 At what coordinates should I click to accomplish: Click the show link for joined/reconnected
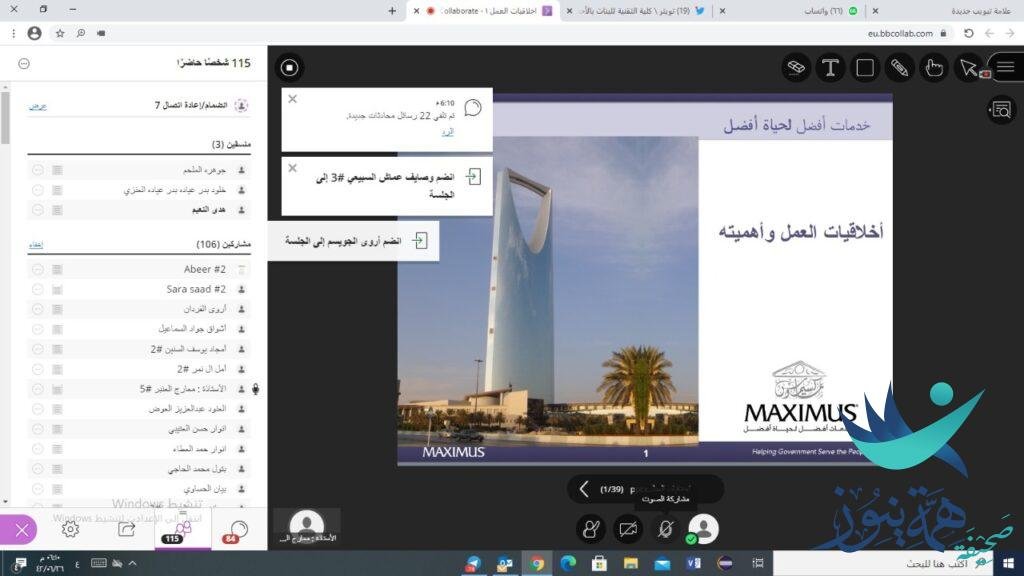[37, 105]
